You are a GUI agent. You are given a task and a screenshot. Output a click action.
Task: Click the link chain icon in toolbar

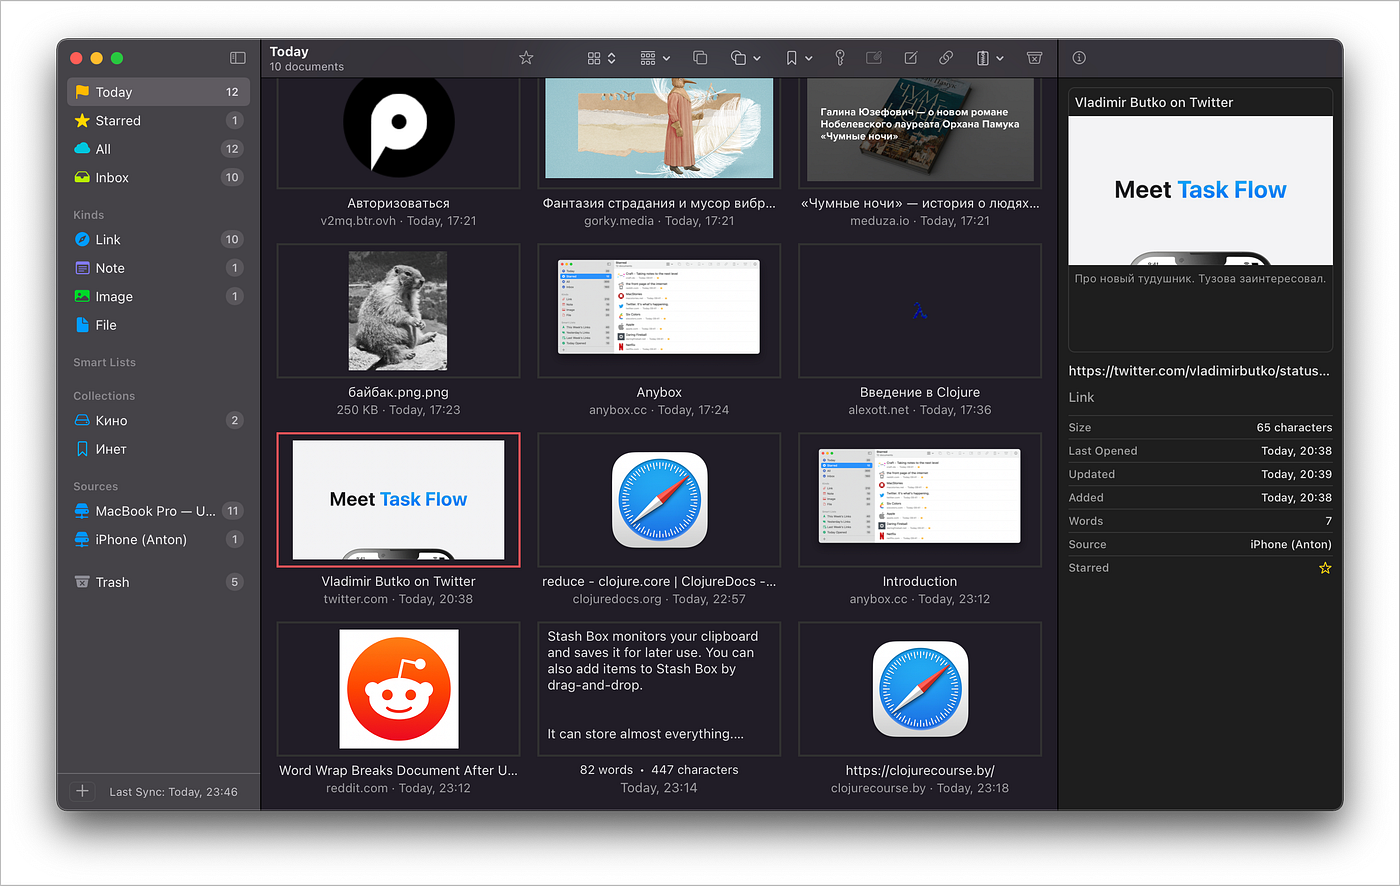(946, 58)
